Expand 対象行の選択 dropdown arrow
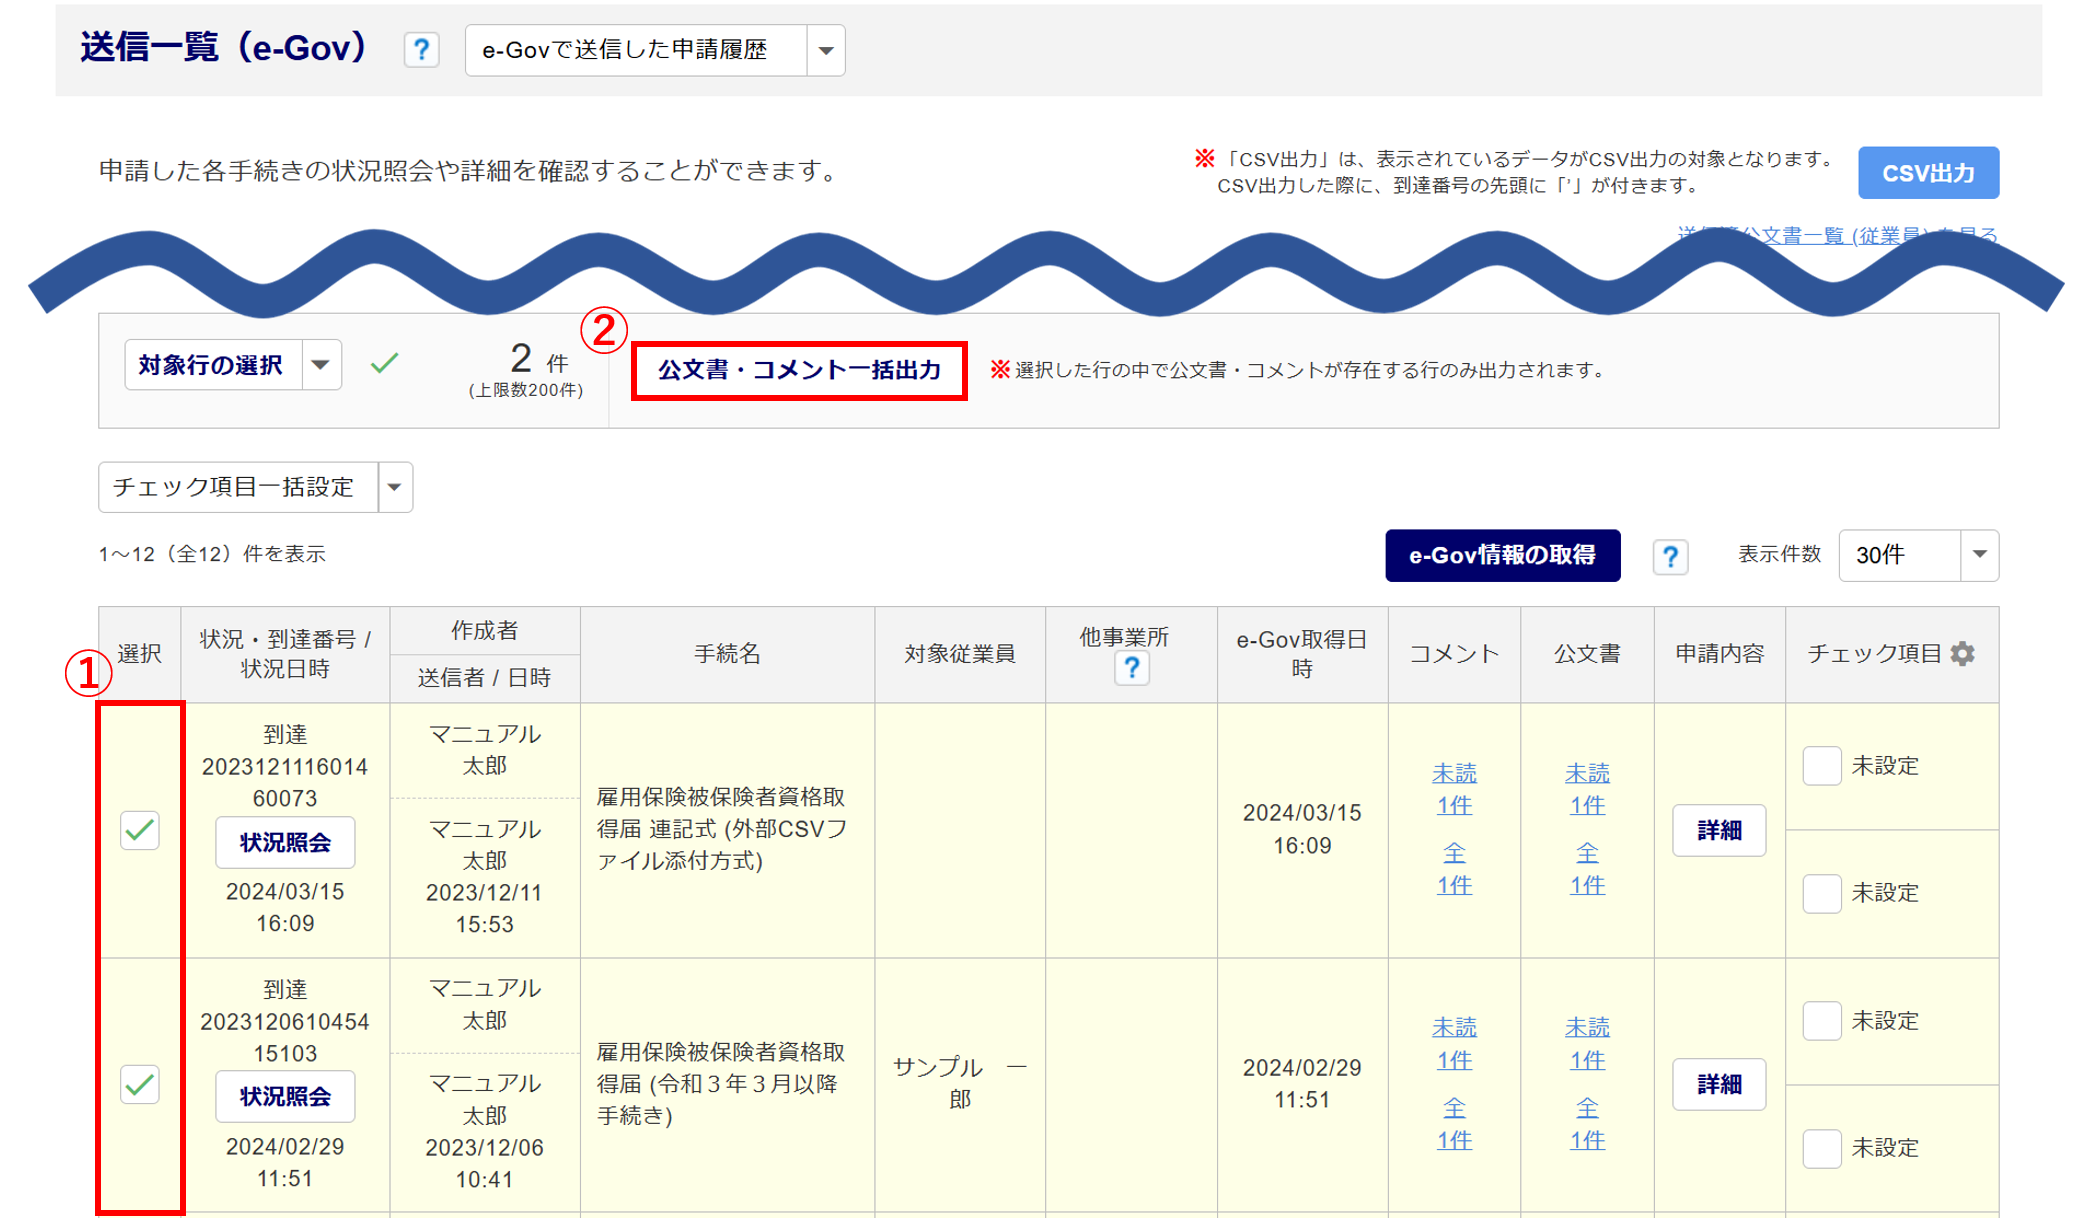 tap(320, 365)
